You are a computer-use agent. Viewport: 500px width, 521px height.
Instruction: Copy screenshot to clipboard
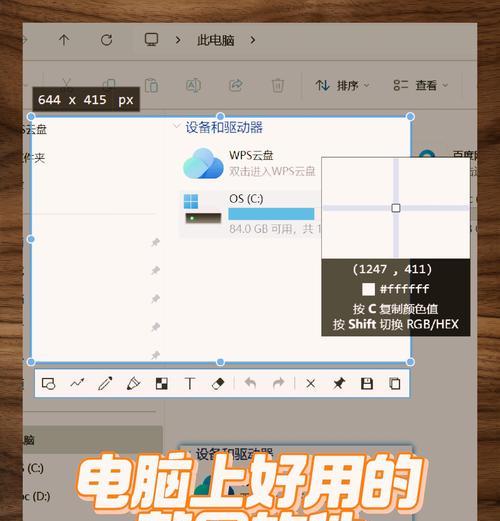[395, 384]
